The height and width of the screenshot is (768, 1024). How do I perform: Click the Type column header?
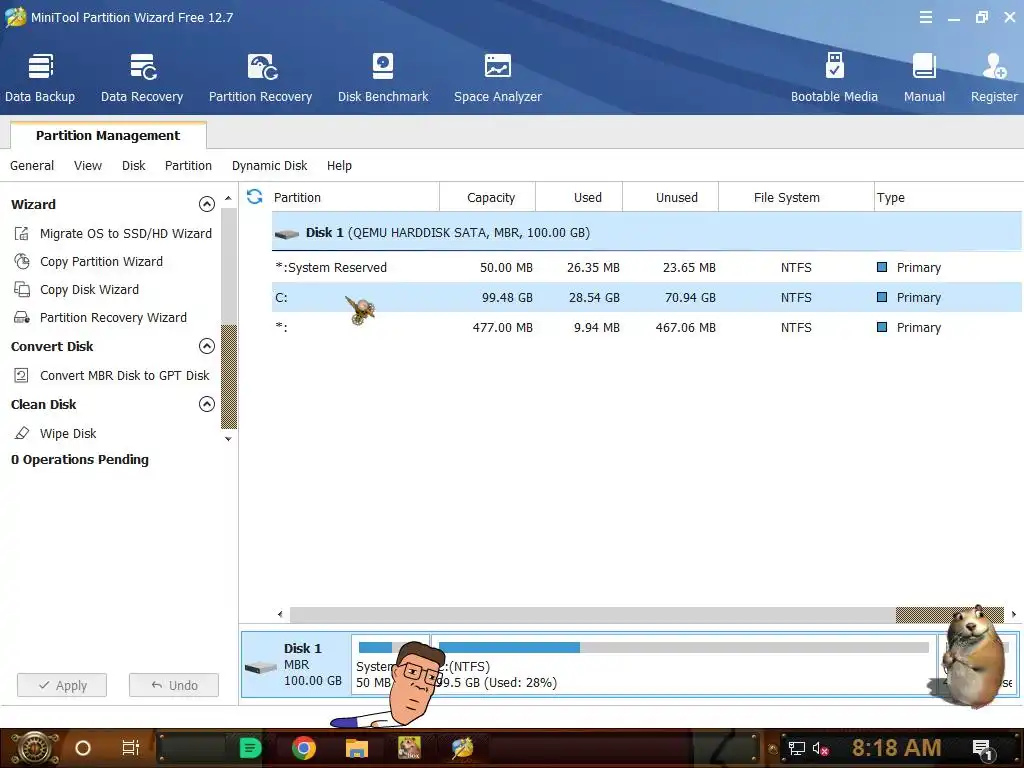click(x=948, y=197)
